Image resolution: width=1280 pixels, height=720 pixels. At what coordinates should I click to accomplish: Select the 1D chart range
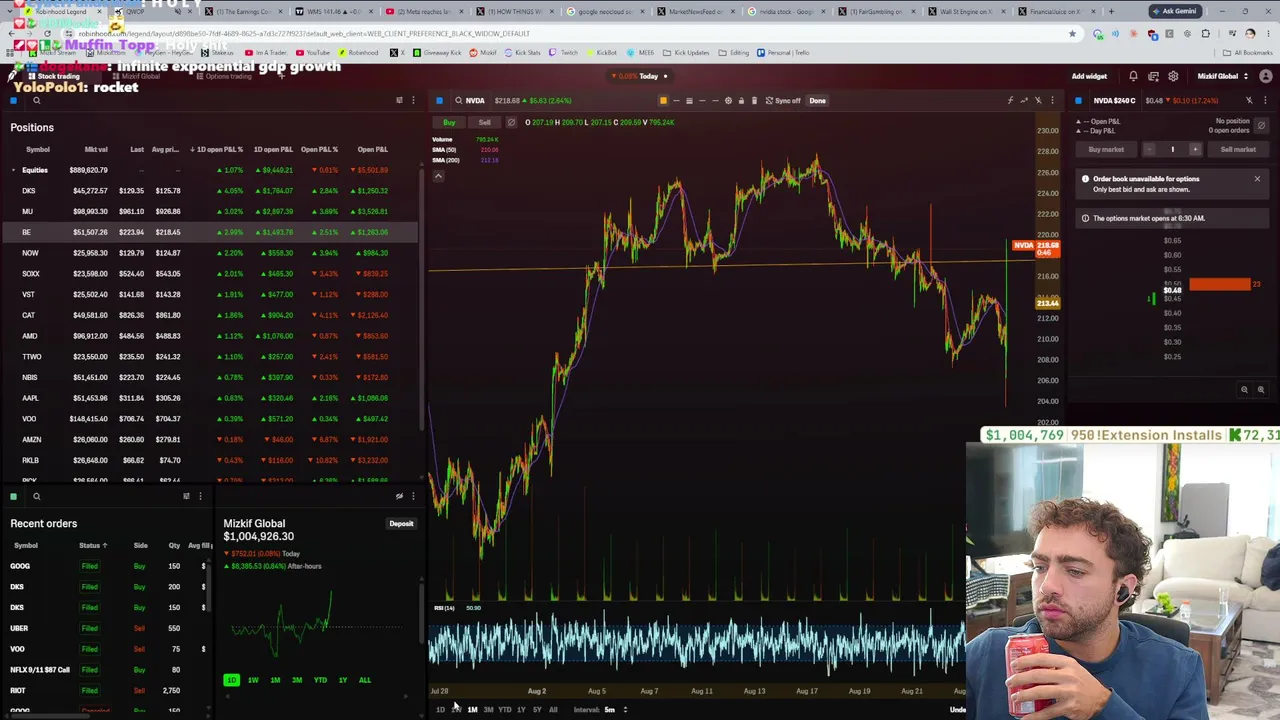tap(440, 710)
